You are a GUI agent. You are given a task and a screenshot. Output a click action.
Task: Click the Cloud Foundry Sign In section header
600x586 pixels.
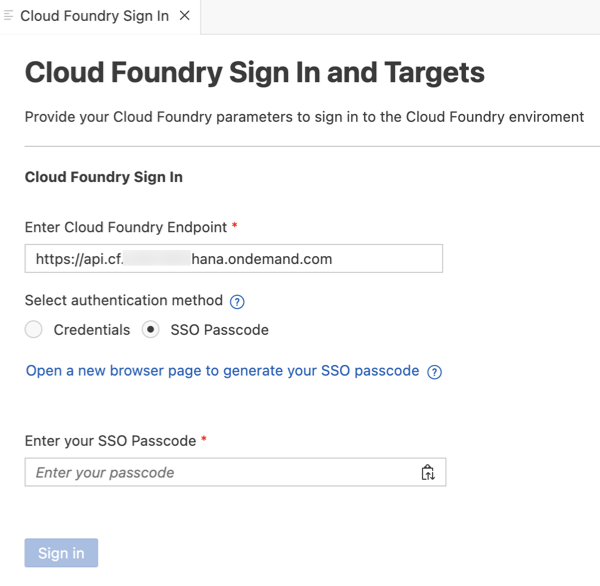click(104, 177)
